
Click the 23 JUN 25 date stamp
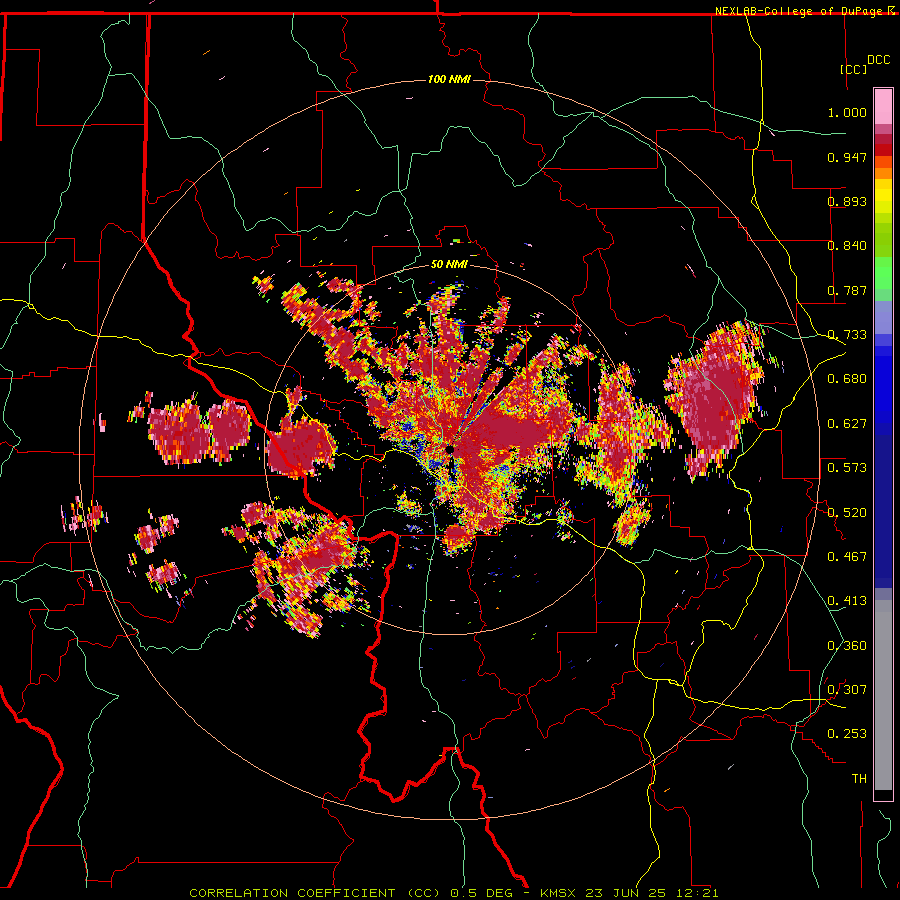(627, 893)
